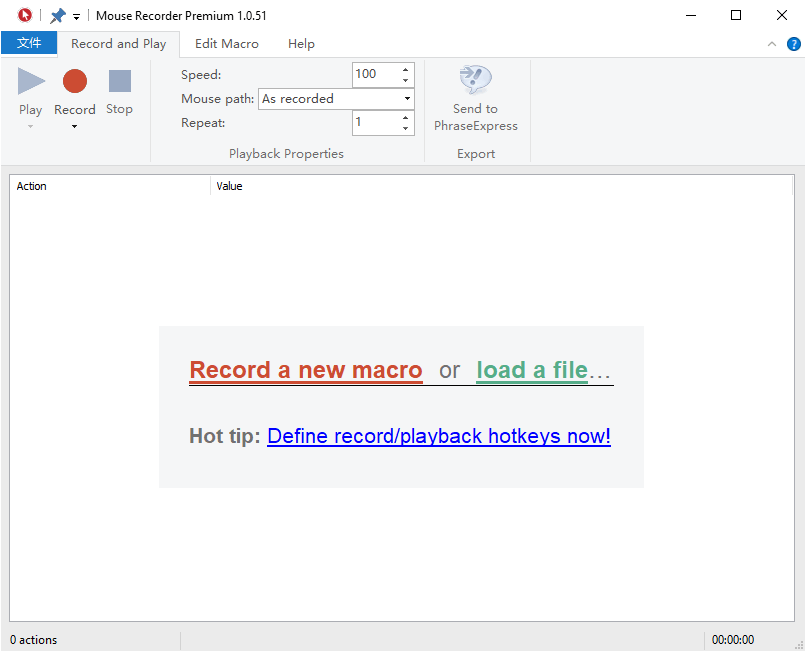Screen dimensions: 806x652
Task: Click the Send to PhraseExpress icon
Action: point(475,79)
